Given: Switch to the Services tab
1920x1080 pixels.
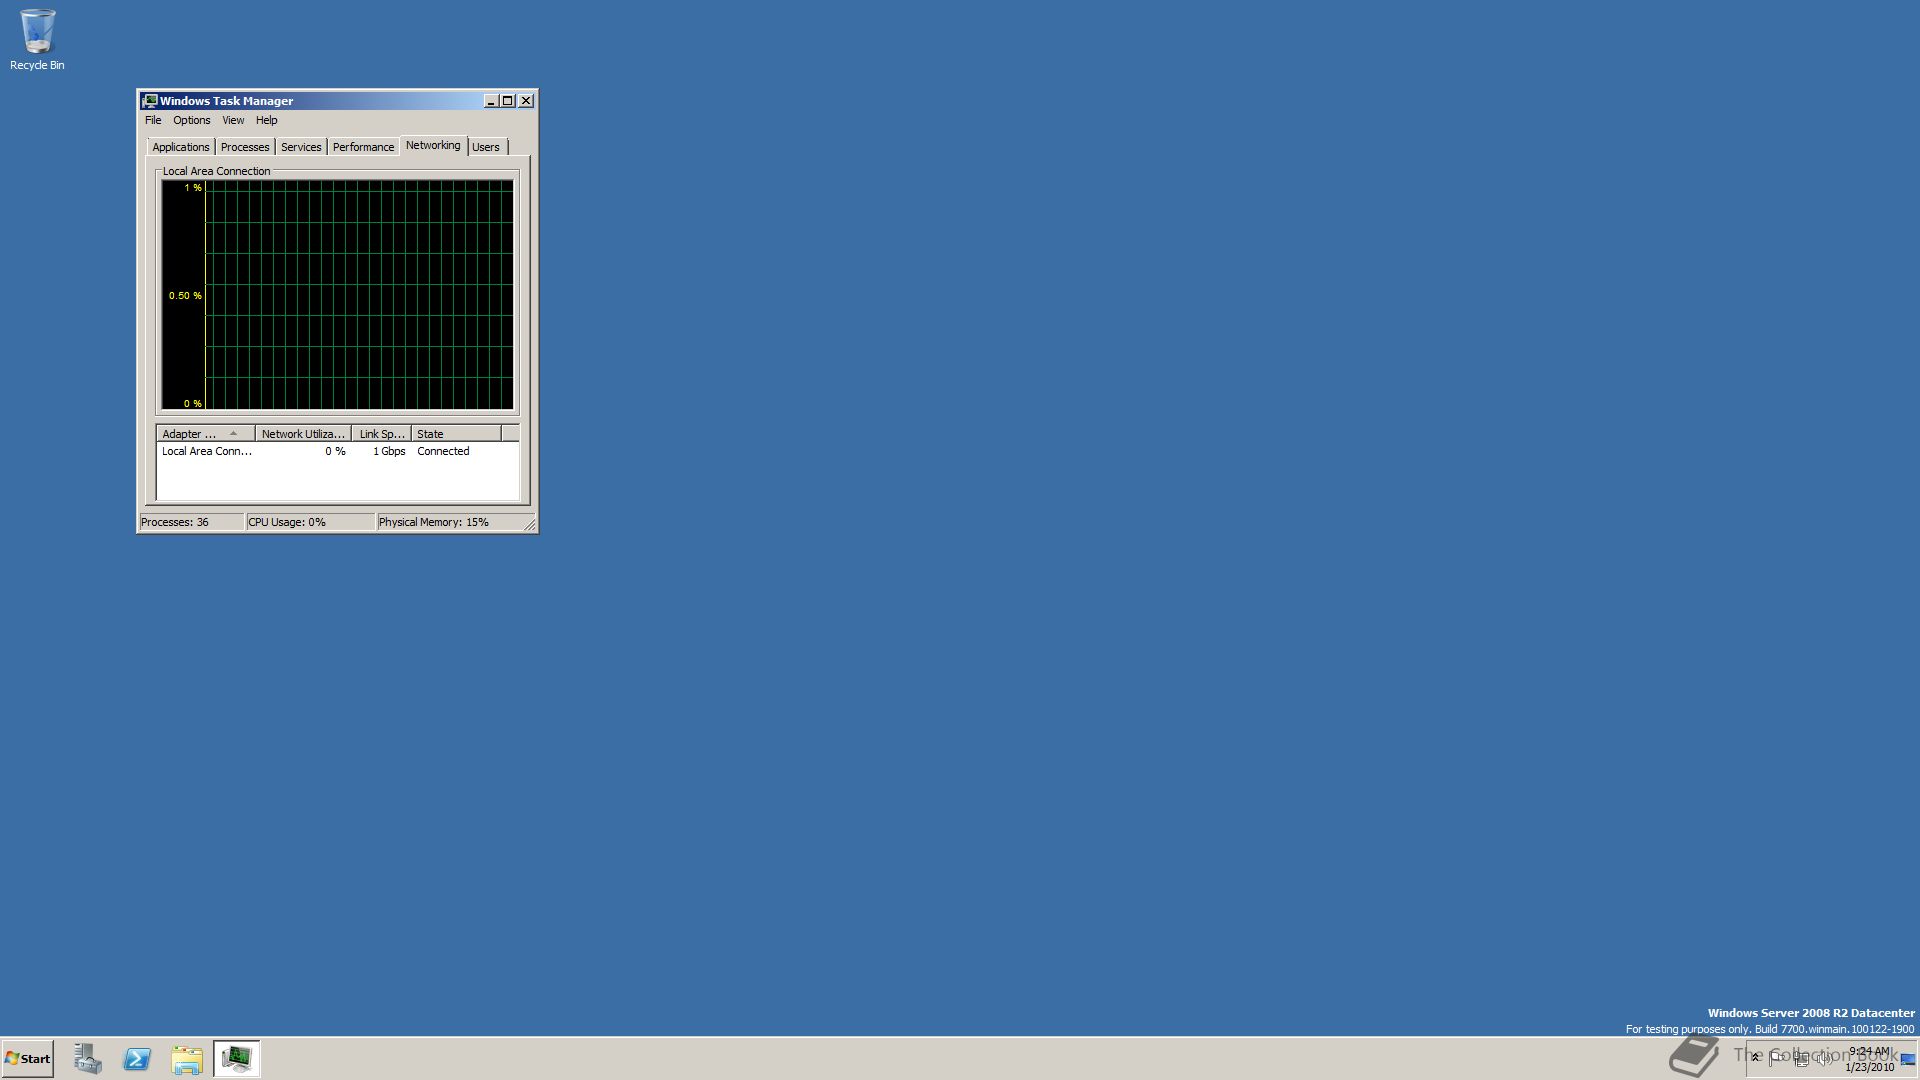Looking at the screenshot, I should coord(301,147).
